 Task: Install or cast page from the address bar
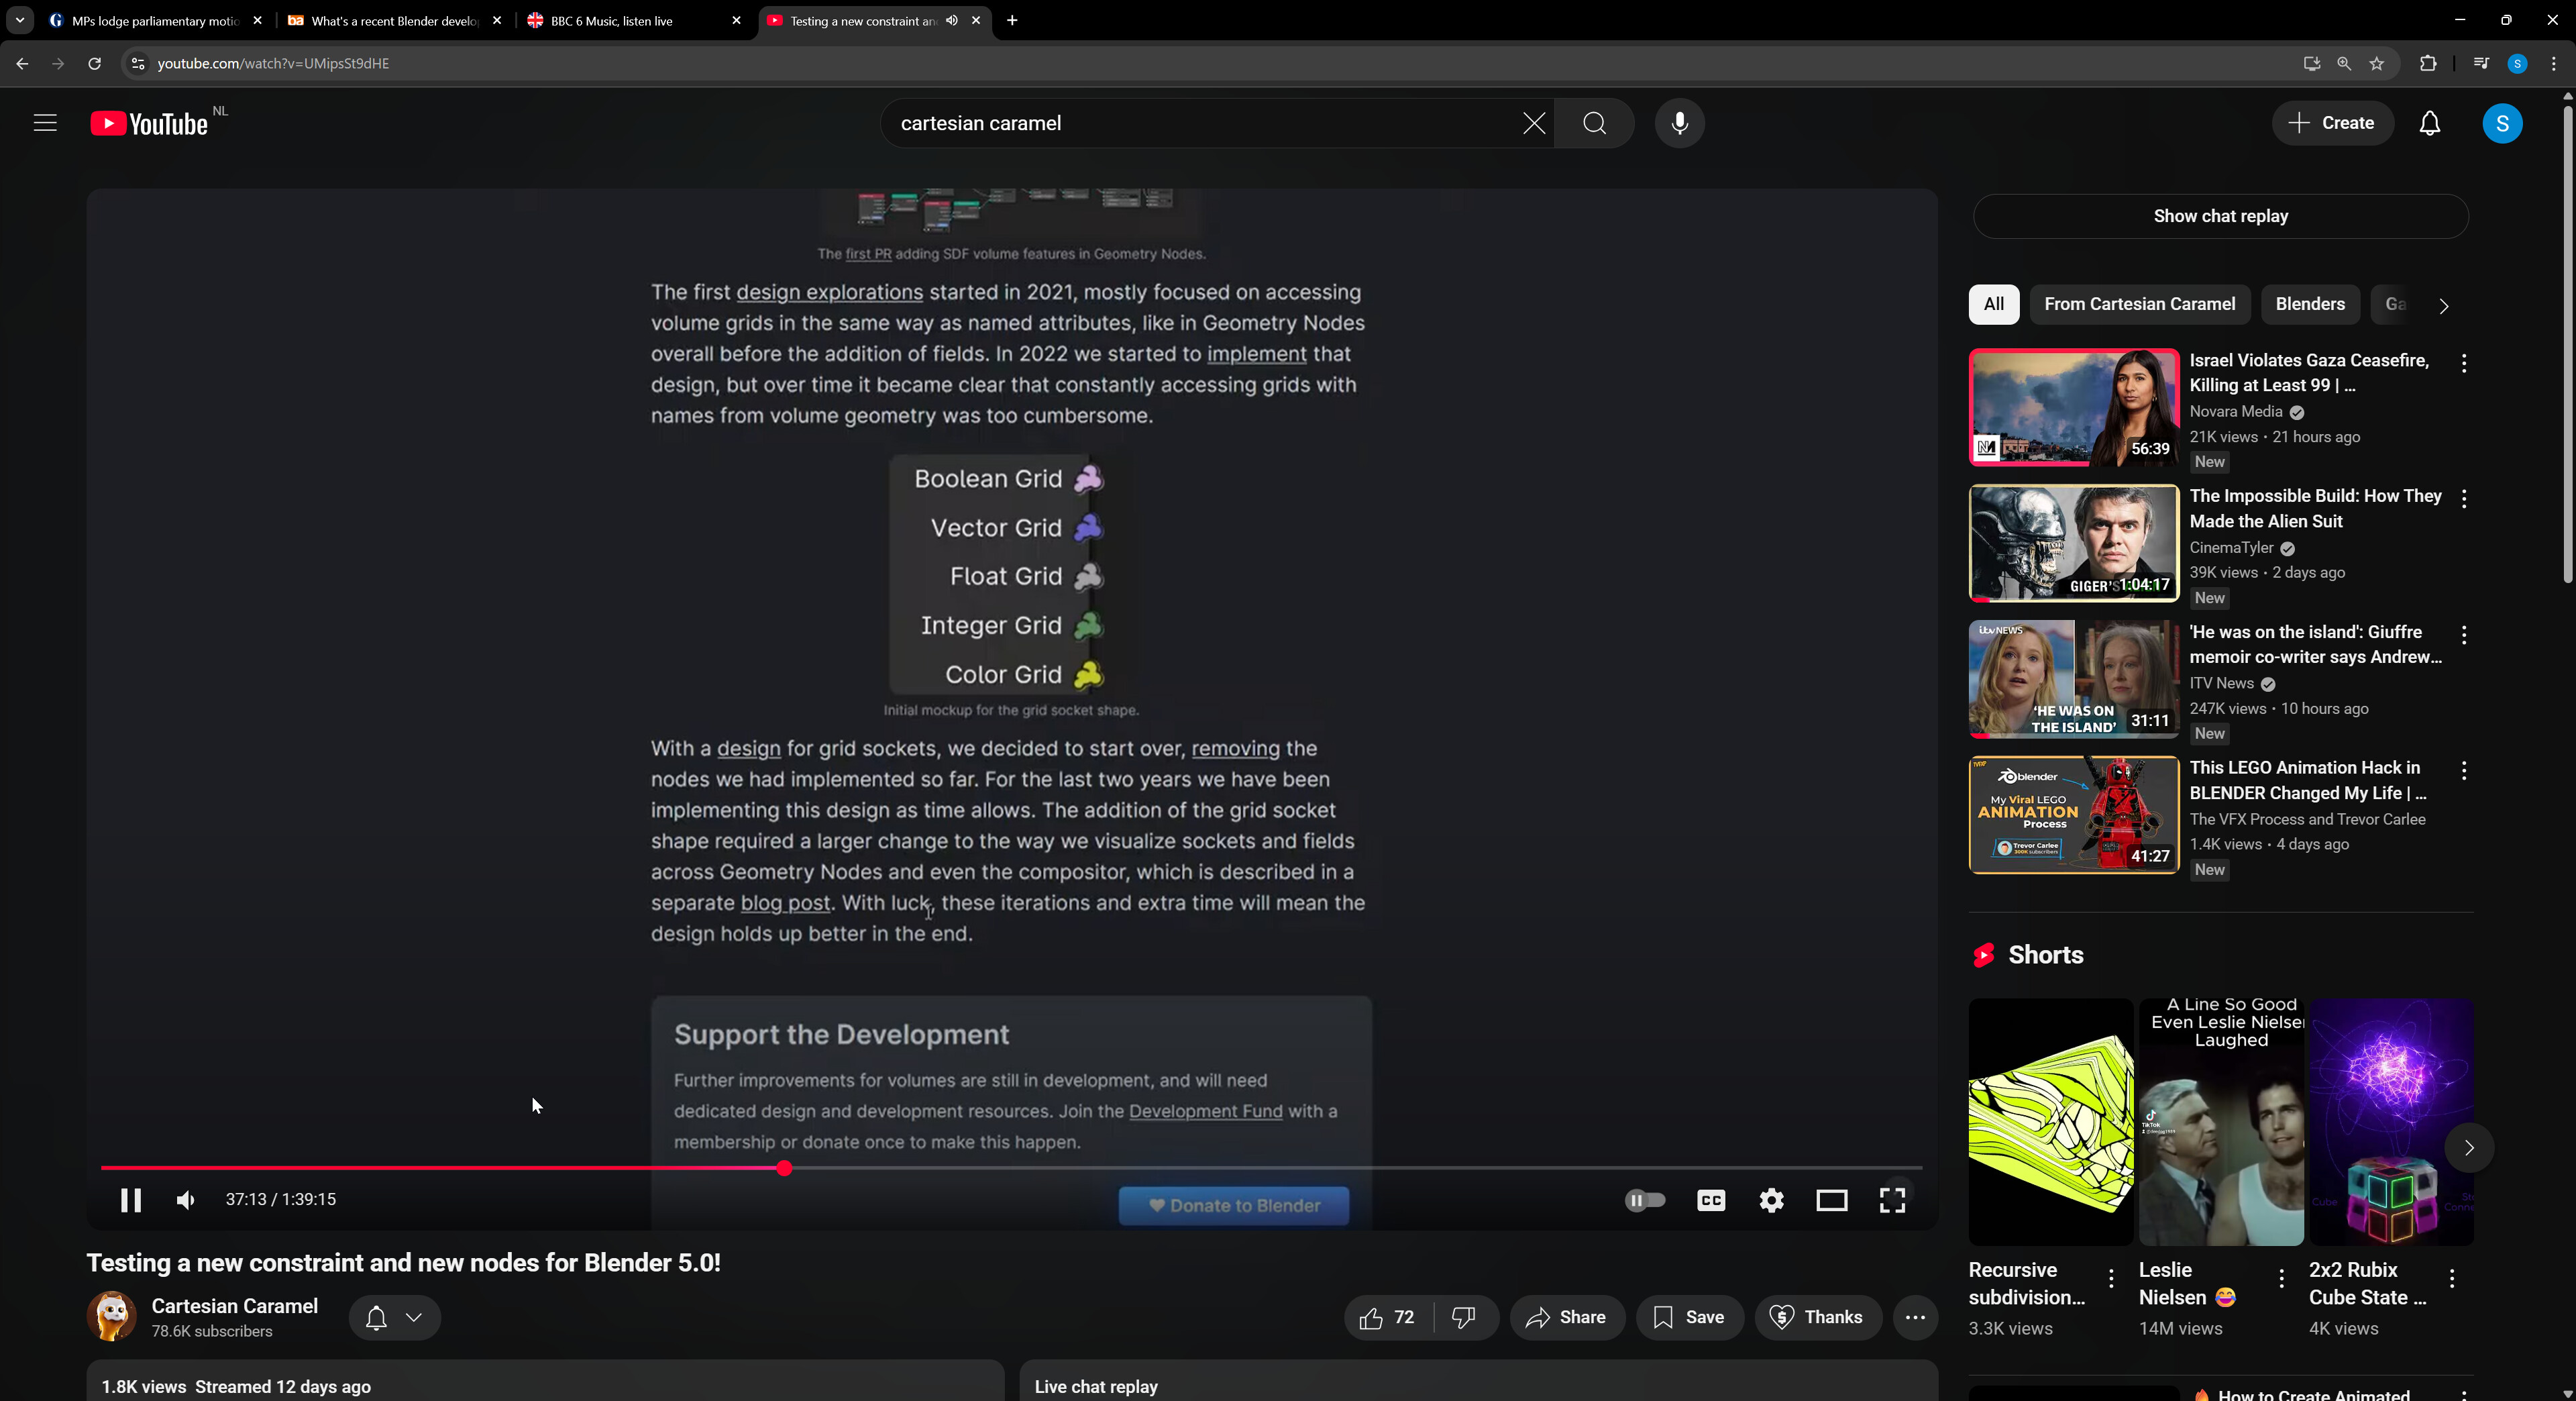(x=2311, y=64)
